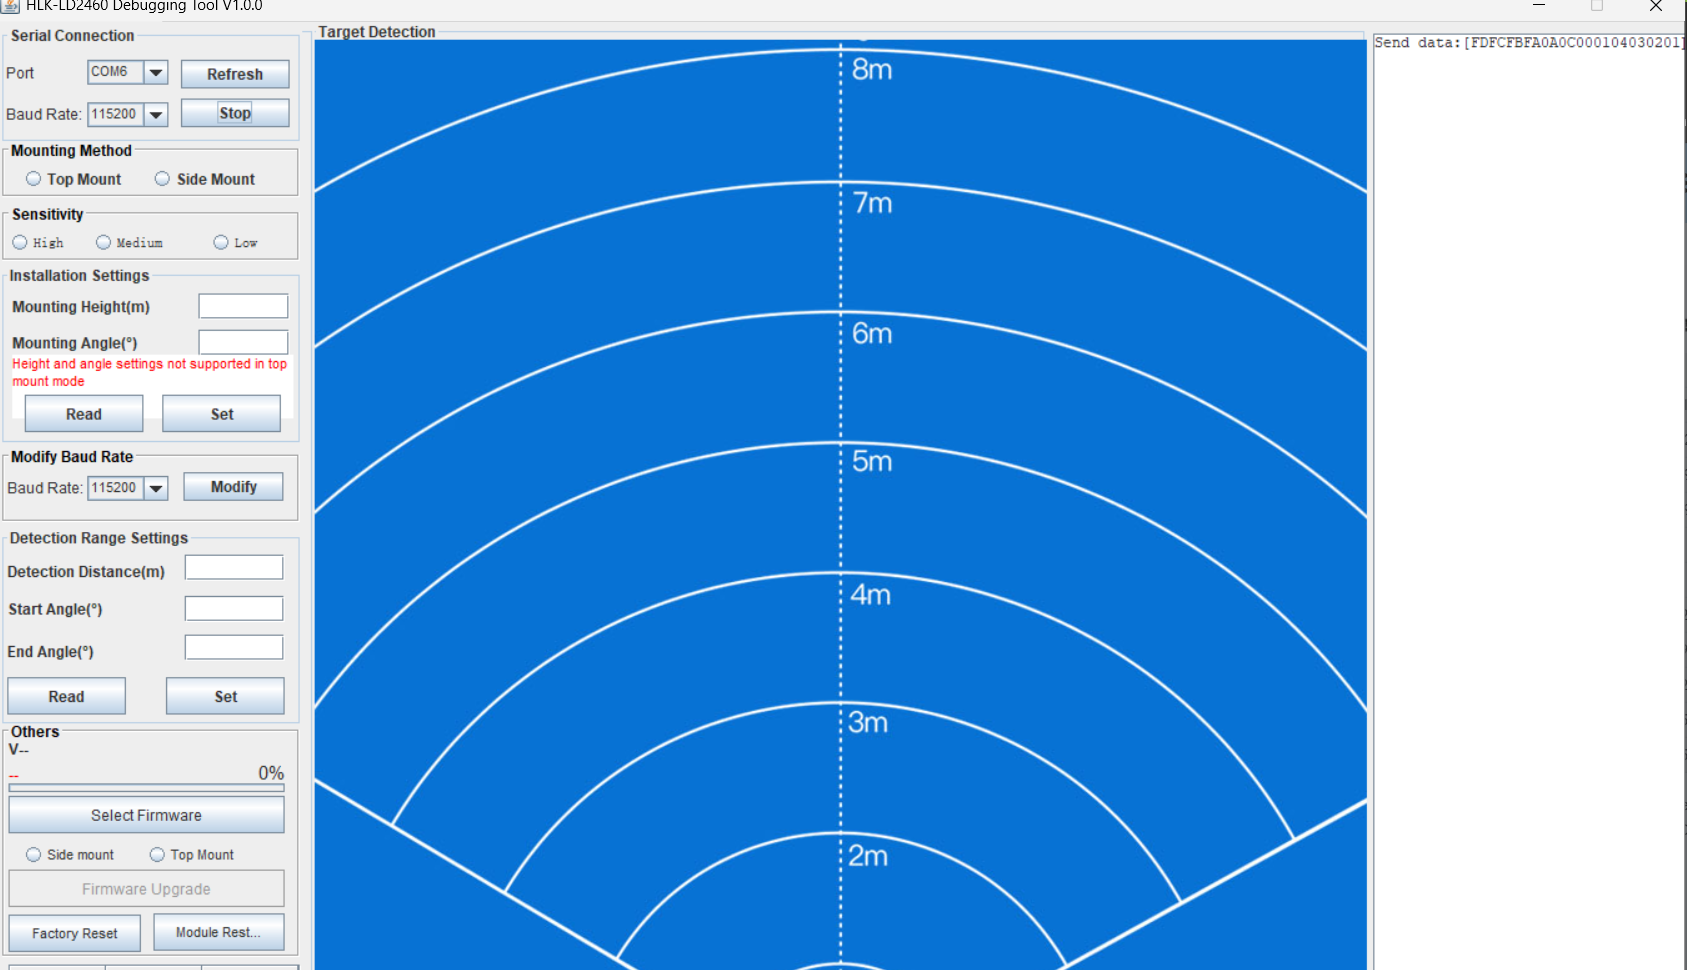Screen dimensions: 1687x970
Task: Click the Factory Reset button
Action: click(74, 932)
